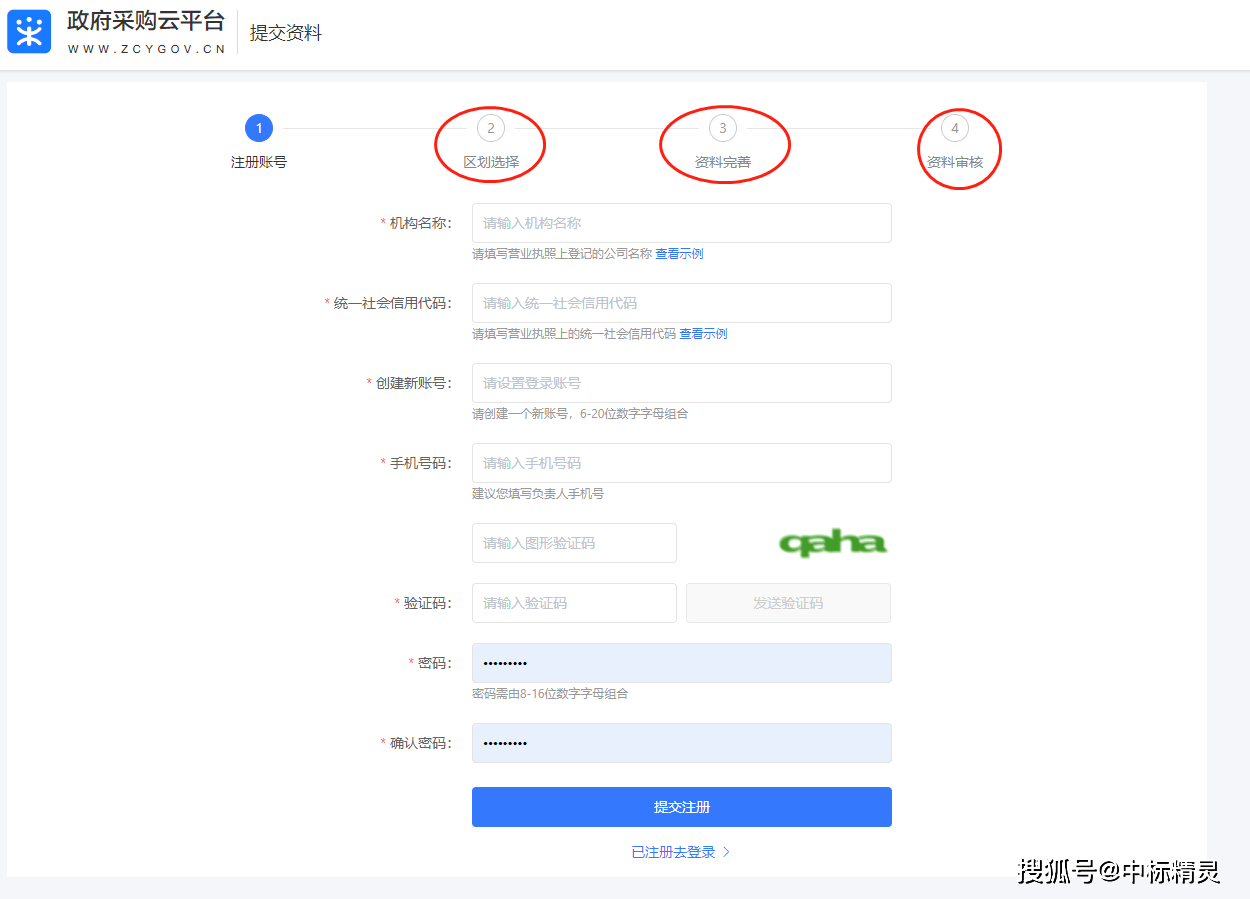Click the arrow next to 已注册去登录

point(727,852)
